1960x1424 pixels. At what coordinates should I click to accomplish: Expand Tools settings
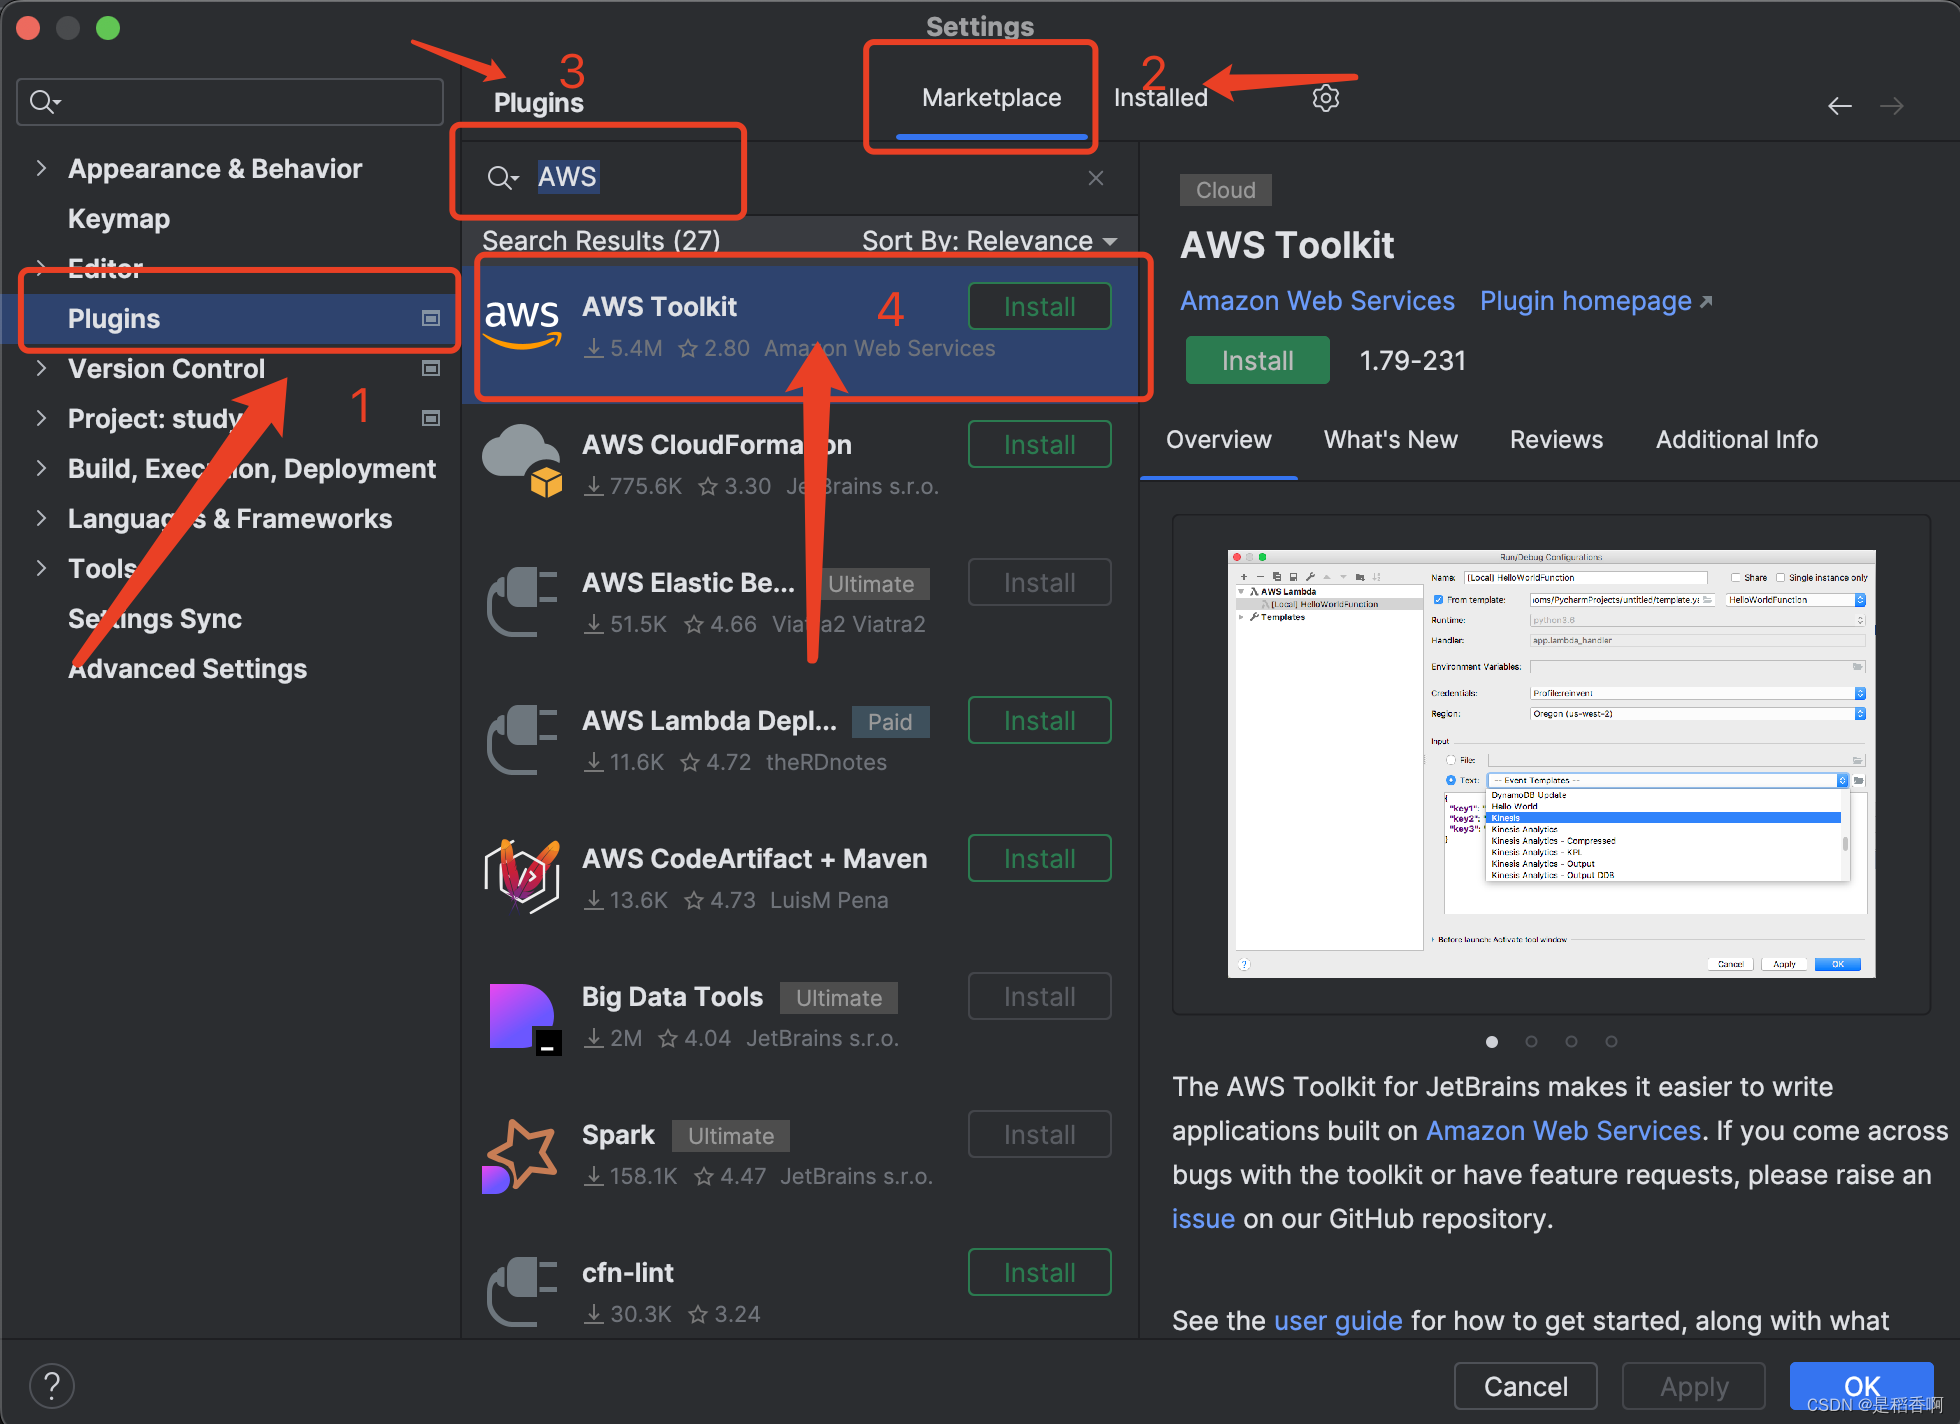pos(41,568)
